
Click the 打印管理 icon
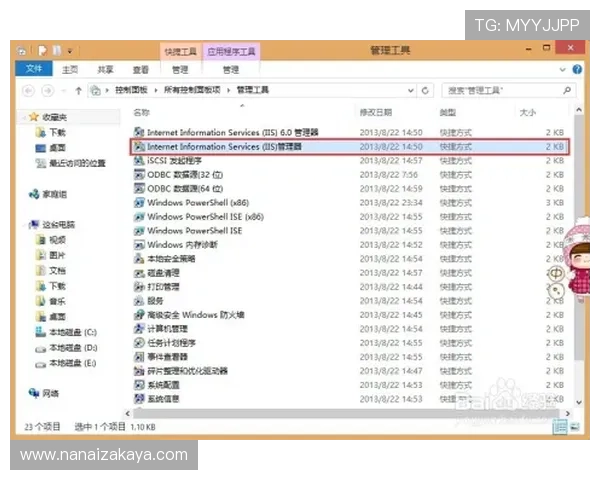click(139, 287)
